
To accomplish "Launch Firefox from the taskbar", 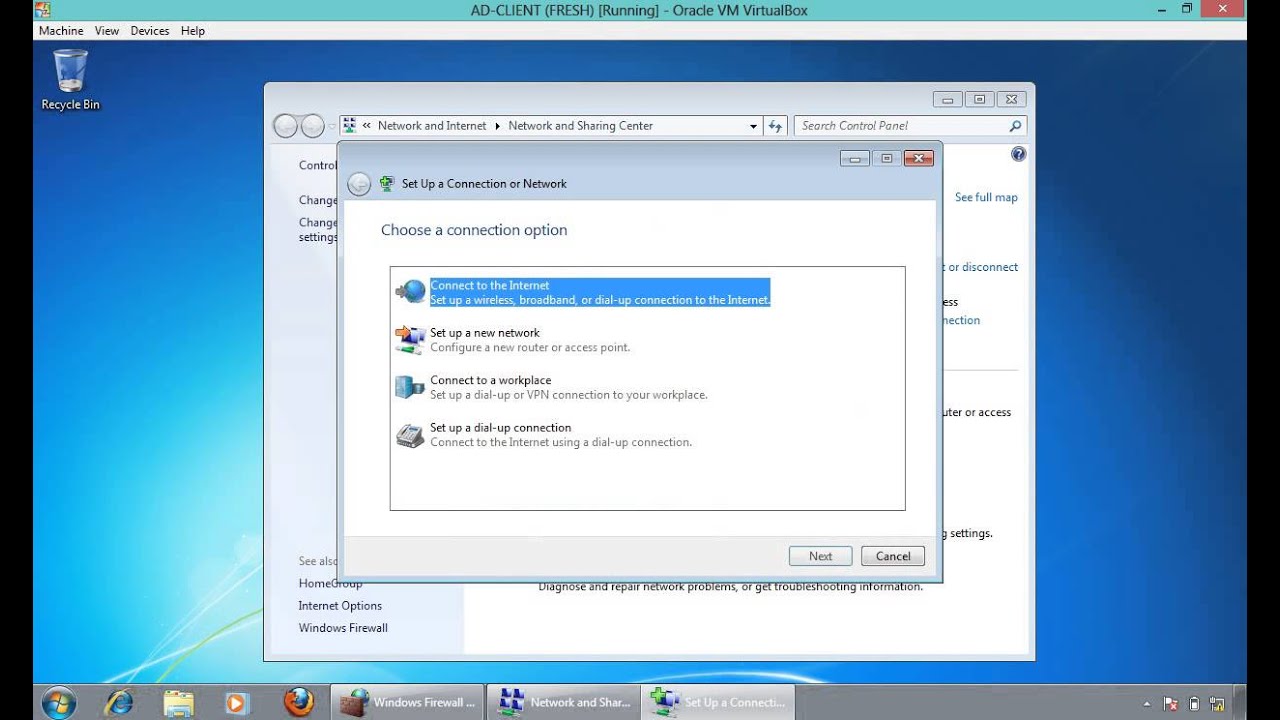I will 298,702.
